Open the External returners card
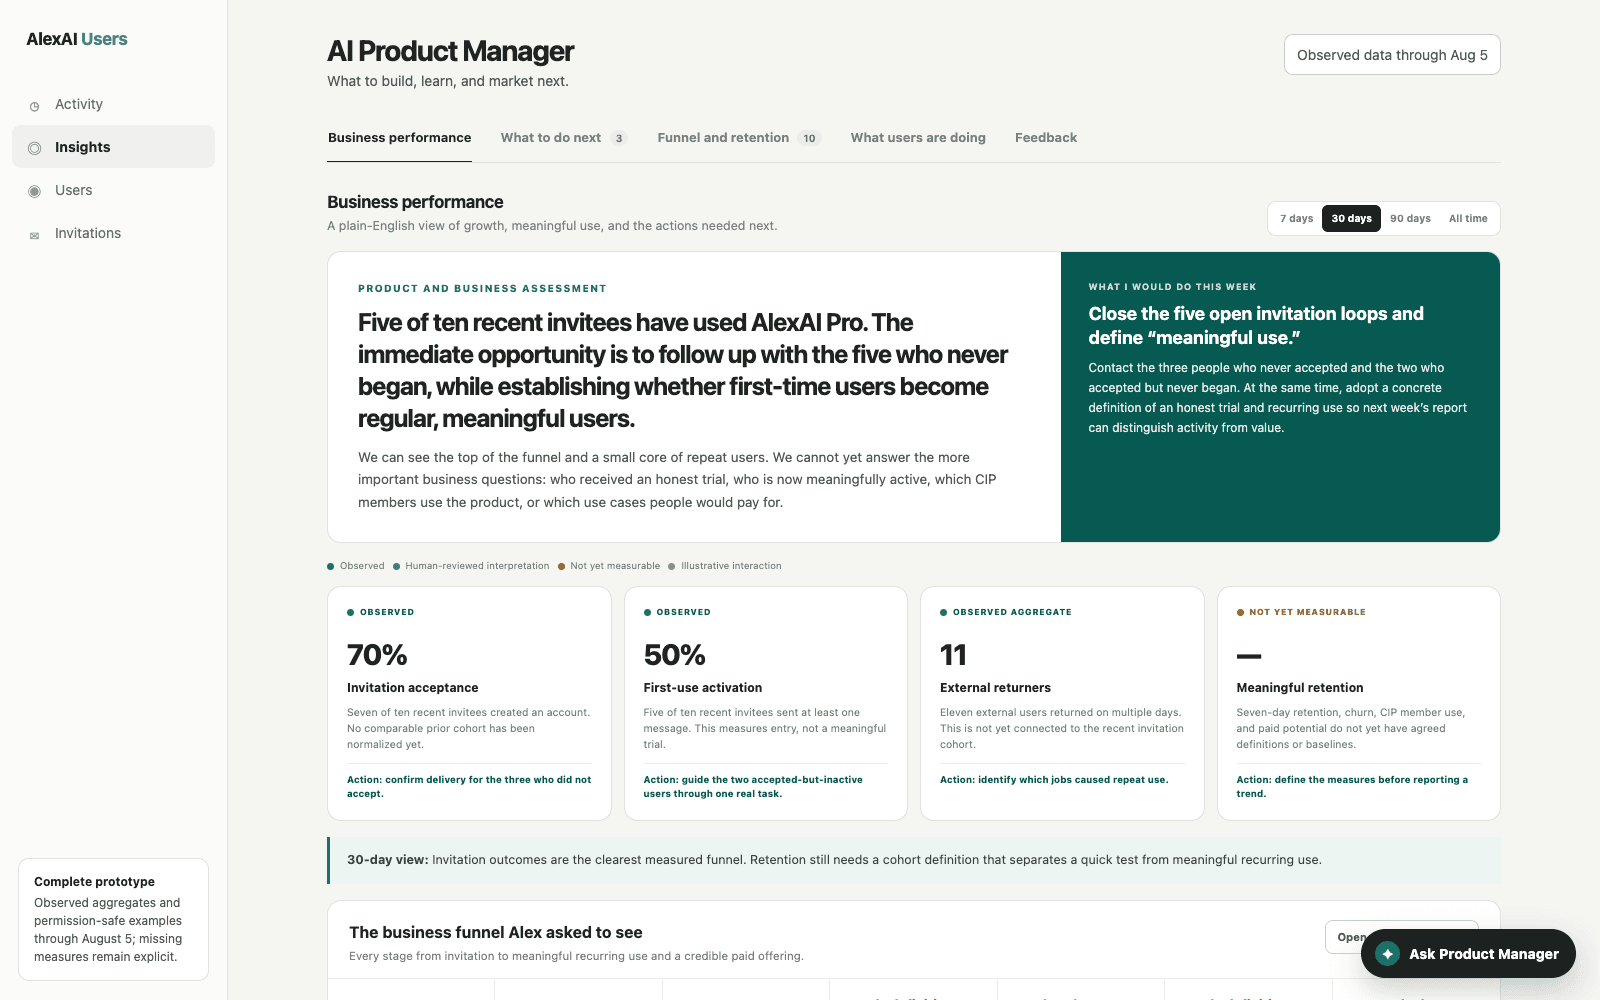The width and height of the screenshot is (1600, 1000). coord(1062,703)
